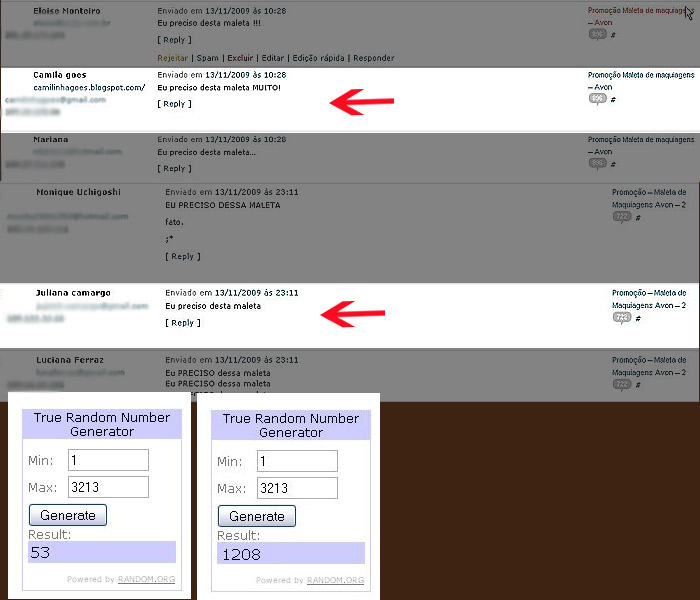Click Reply under Eloise Monteiro's comment
The height and width of the screenshot is (600, 700).
click(174, 40)
